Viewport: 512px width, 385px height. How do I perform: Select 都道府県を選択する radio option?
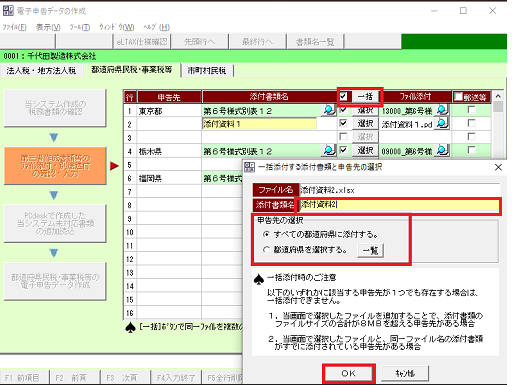coord(266,250)
